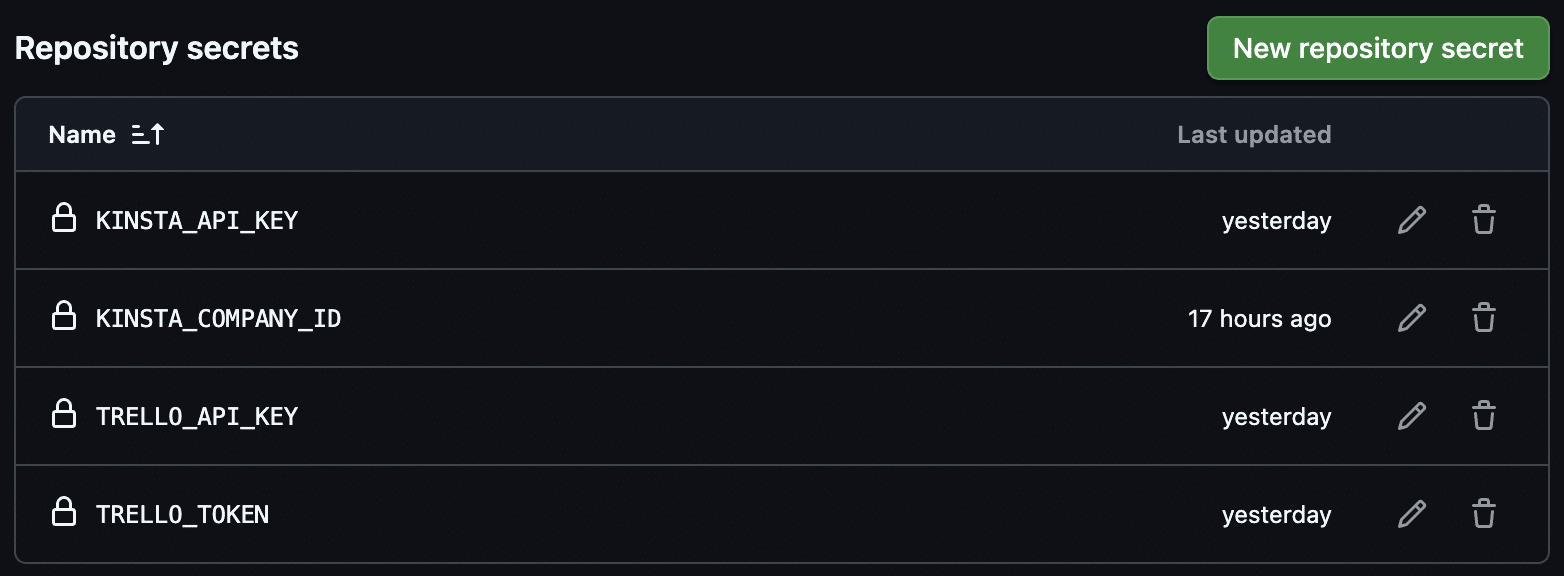
Task: Edit the TRELLO_API_KEY secret
Action: [x=1411, y=416]
